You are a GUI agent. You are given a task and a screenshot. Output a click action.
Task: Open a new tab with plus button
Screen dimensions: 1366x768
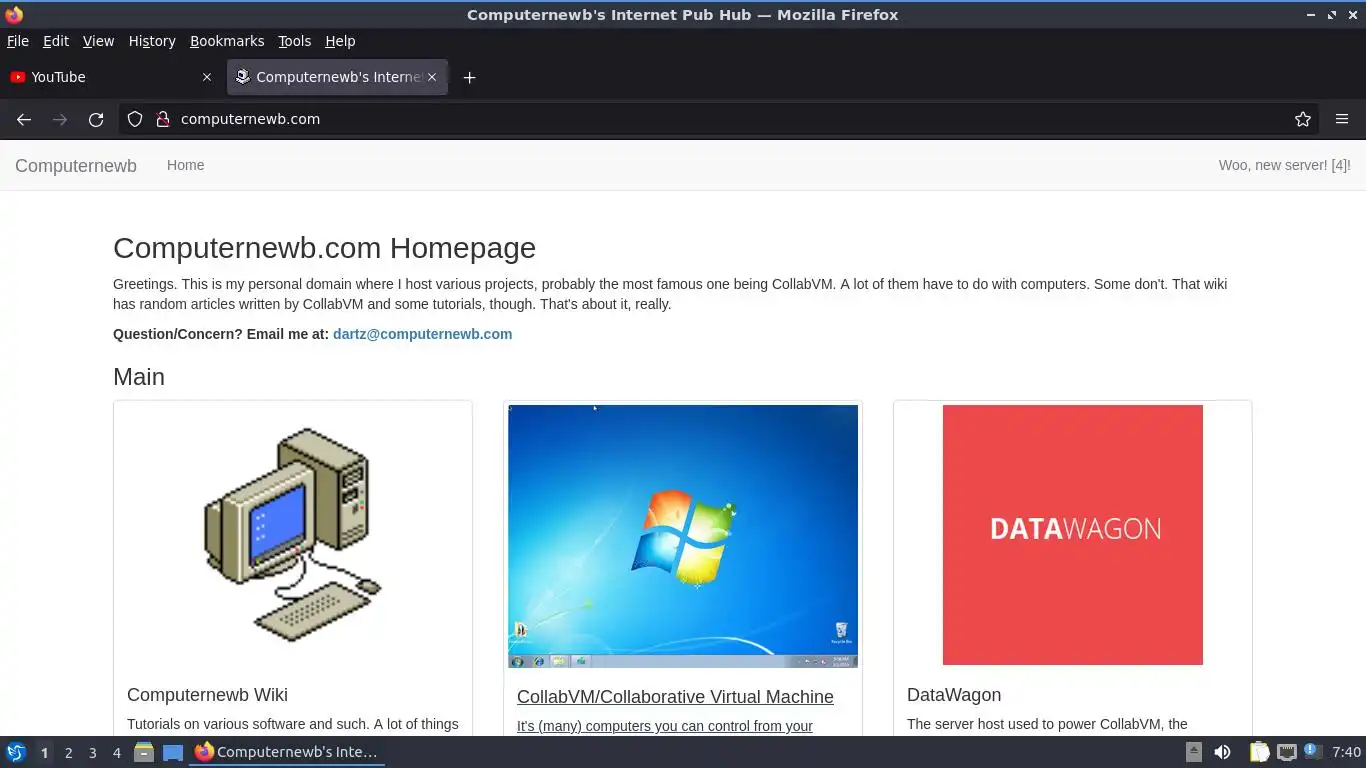pos(469,77)
